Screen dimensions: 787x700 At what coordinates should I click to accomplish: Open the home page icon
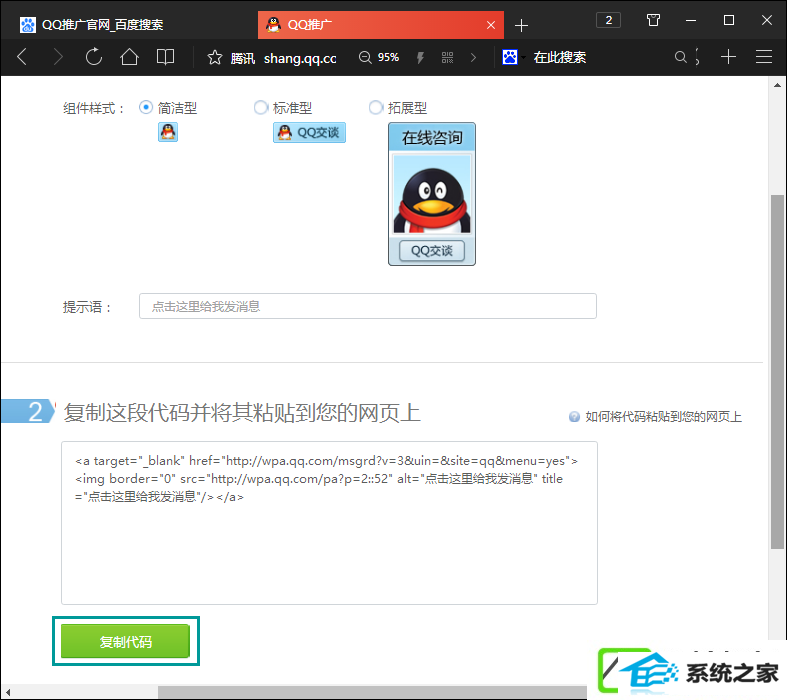click(x=129, y=57)
